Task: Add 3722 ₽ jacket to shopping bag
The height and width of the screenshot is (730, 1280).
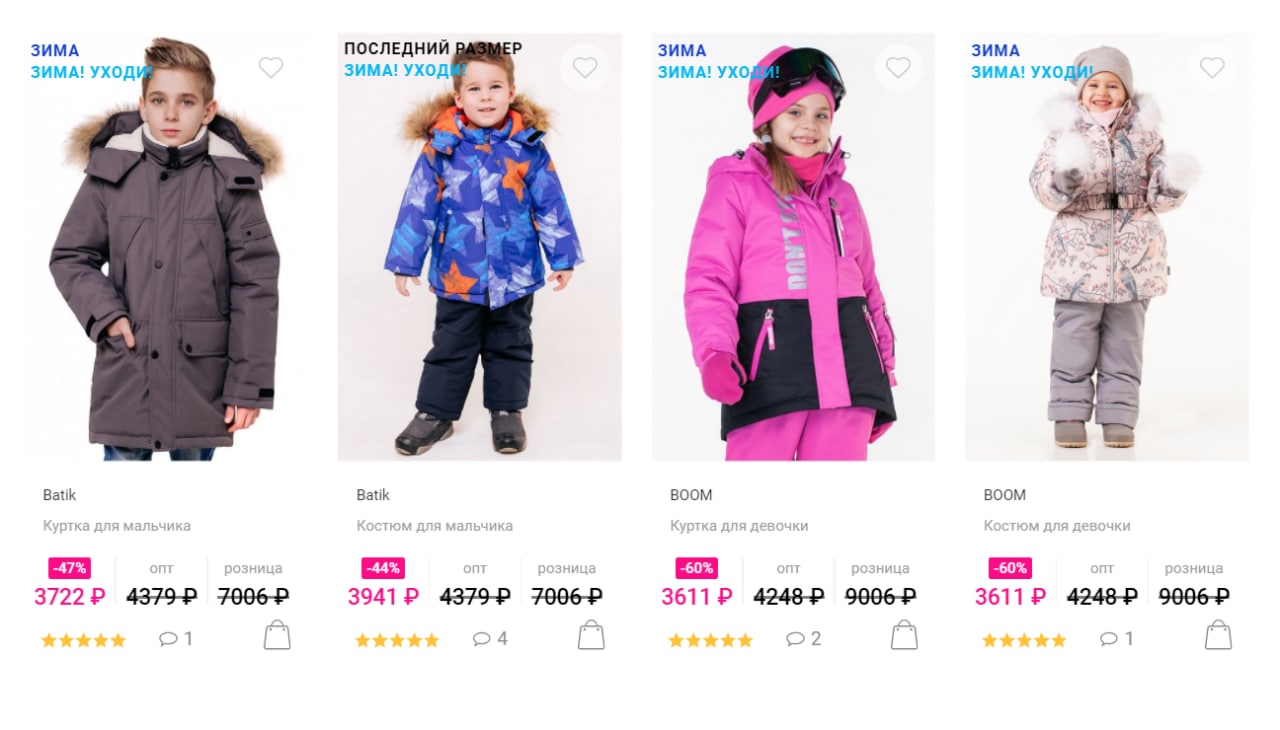Action: pos(277,635)
